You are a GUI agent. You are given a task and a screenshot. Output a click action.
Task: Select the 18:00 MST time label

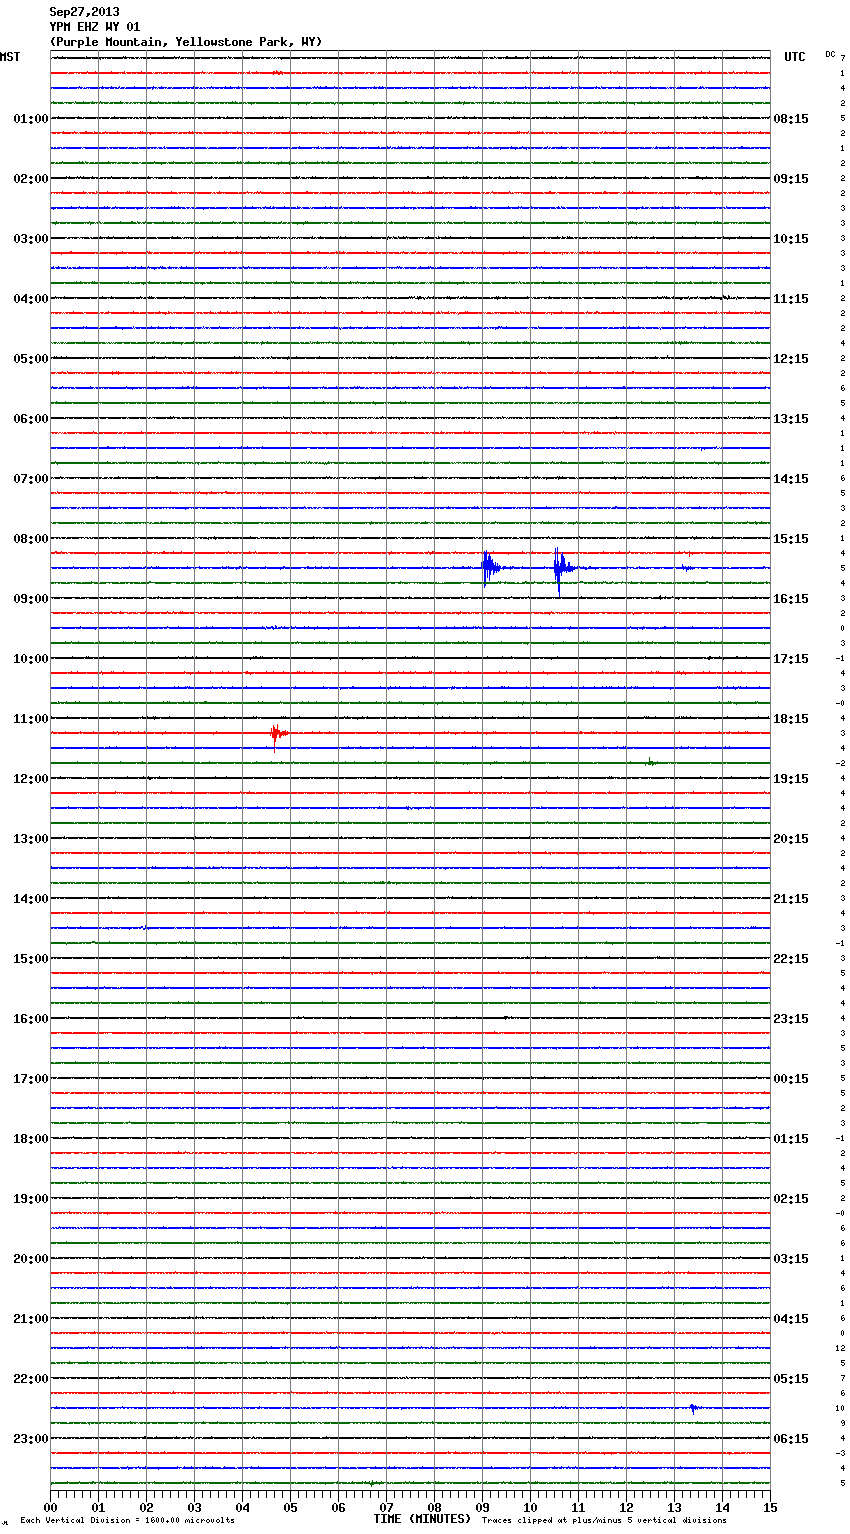(x=30, y=1139)
